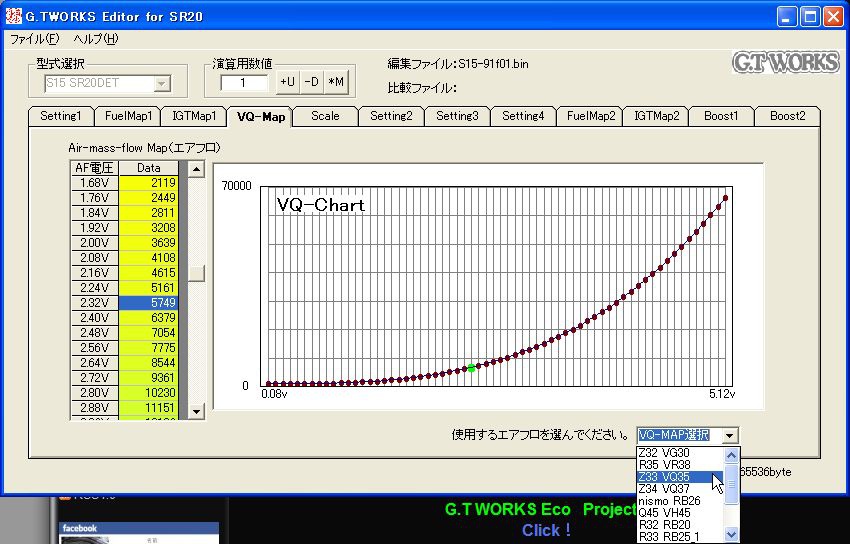Click the -D decrement button
The width and height of the screenshot is (850, 544).
tap(312, 82)
